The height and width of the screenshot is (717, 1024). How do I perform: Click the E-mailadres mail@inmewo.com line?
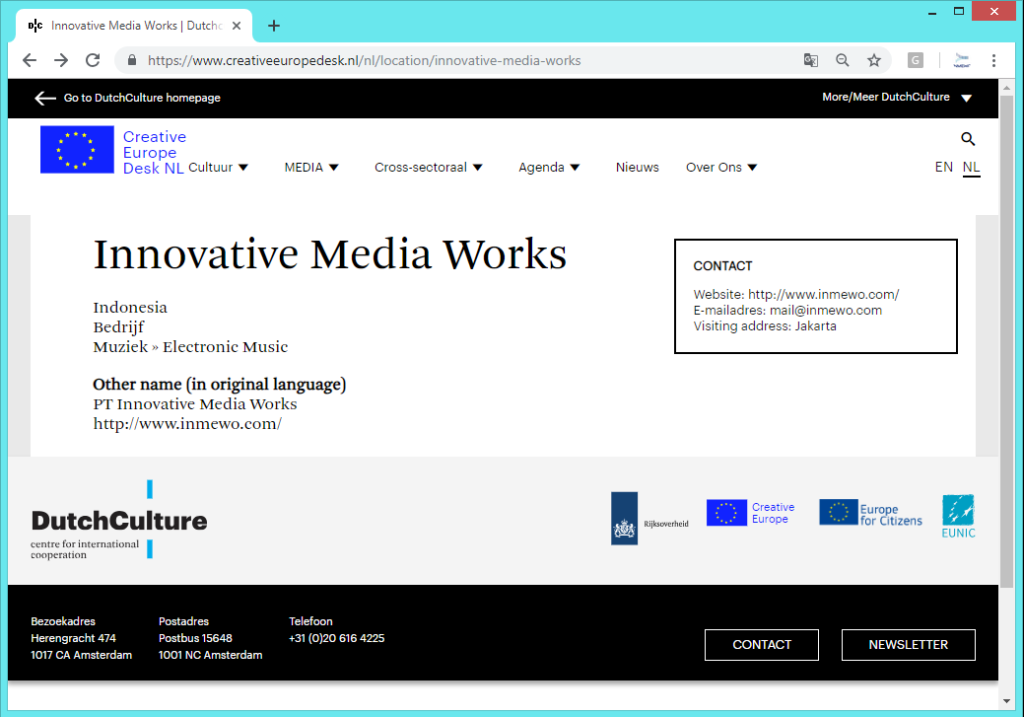coord(788,310)
